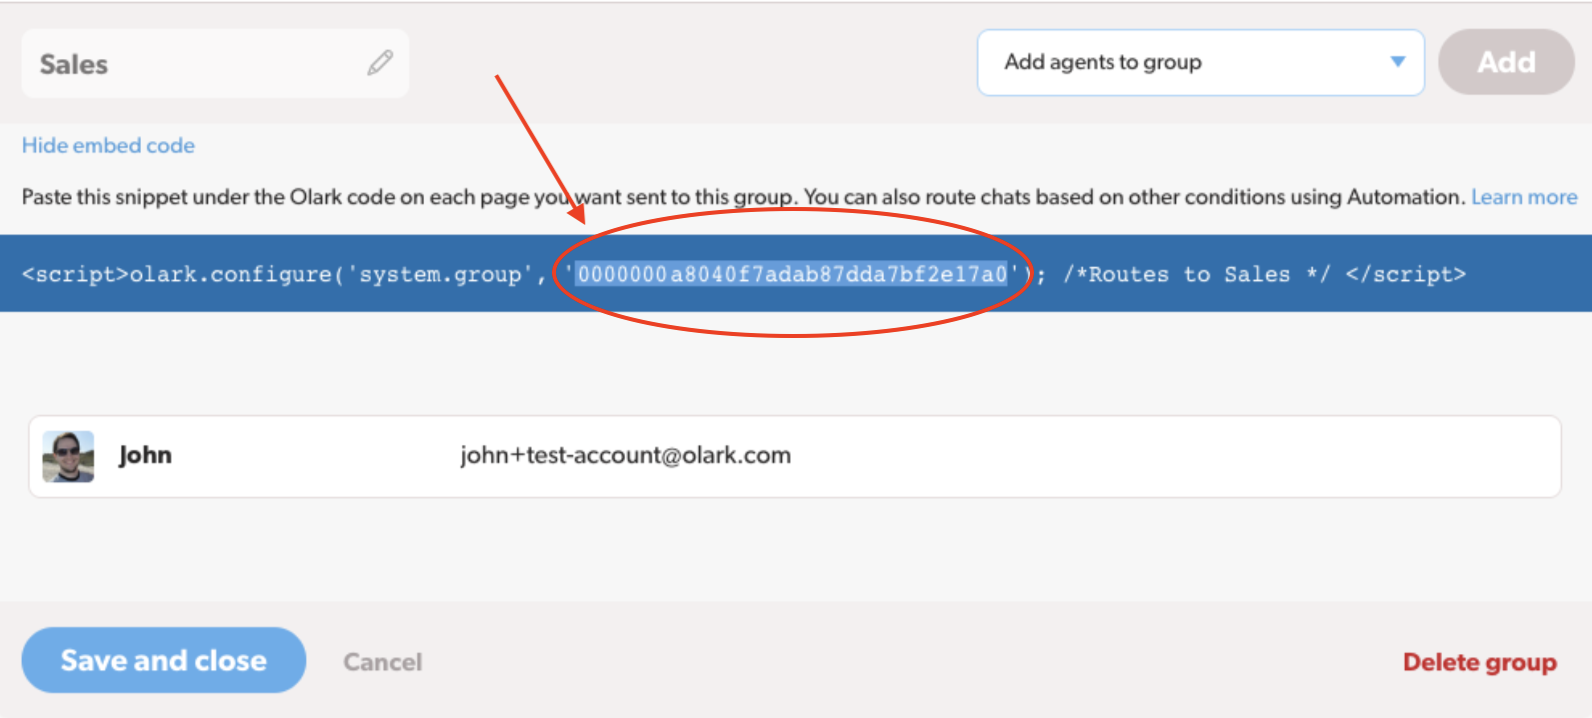This screenshot has height=718, width=1592.
Task: Click the Sales group name field
Action: click(x=215, y=64)
